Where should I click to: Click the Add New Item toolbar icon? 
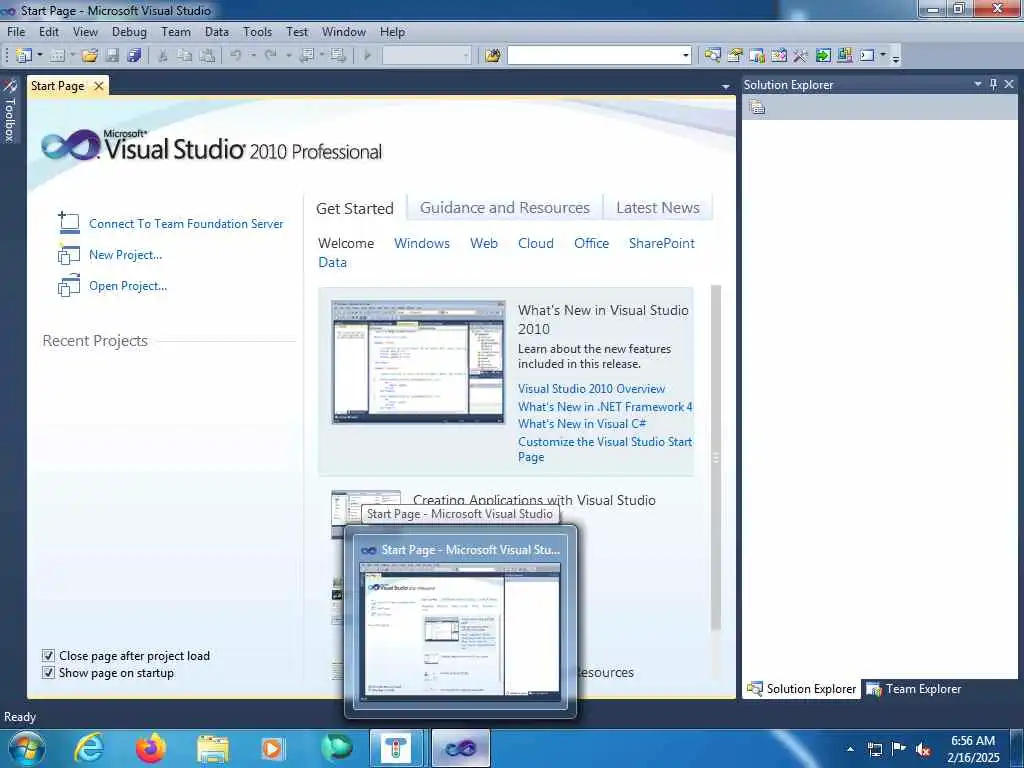[57, 56]
